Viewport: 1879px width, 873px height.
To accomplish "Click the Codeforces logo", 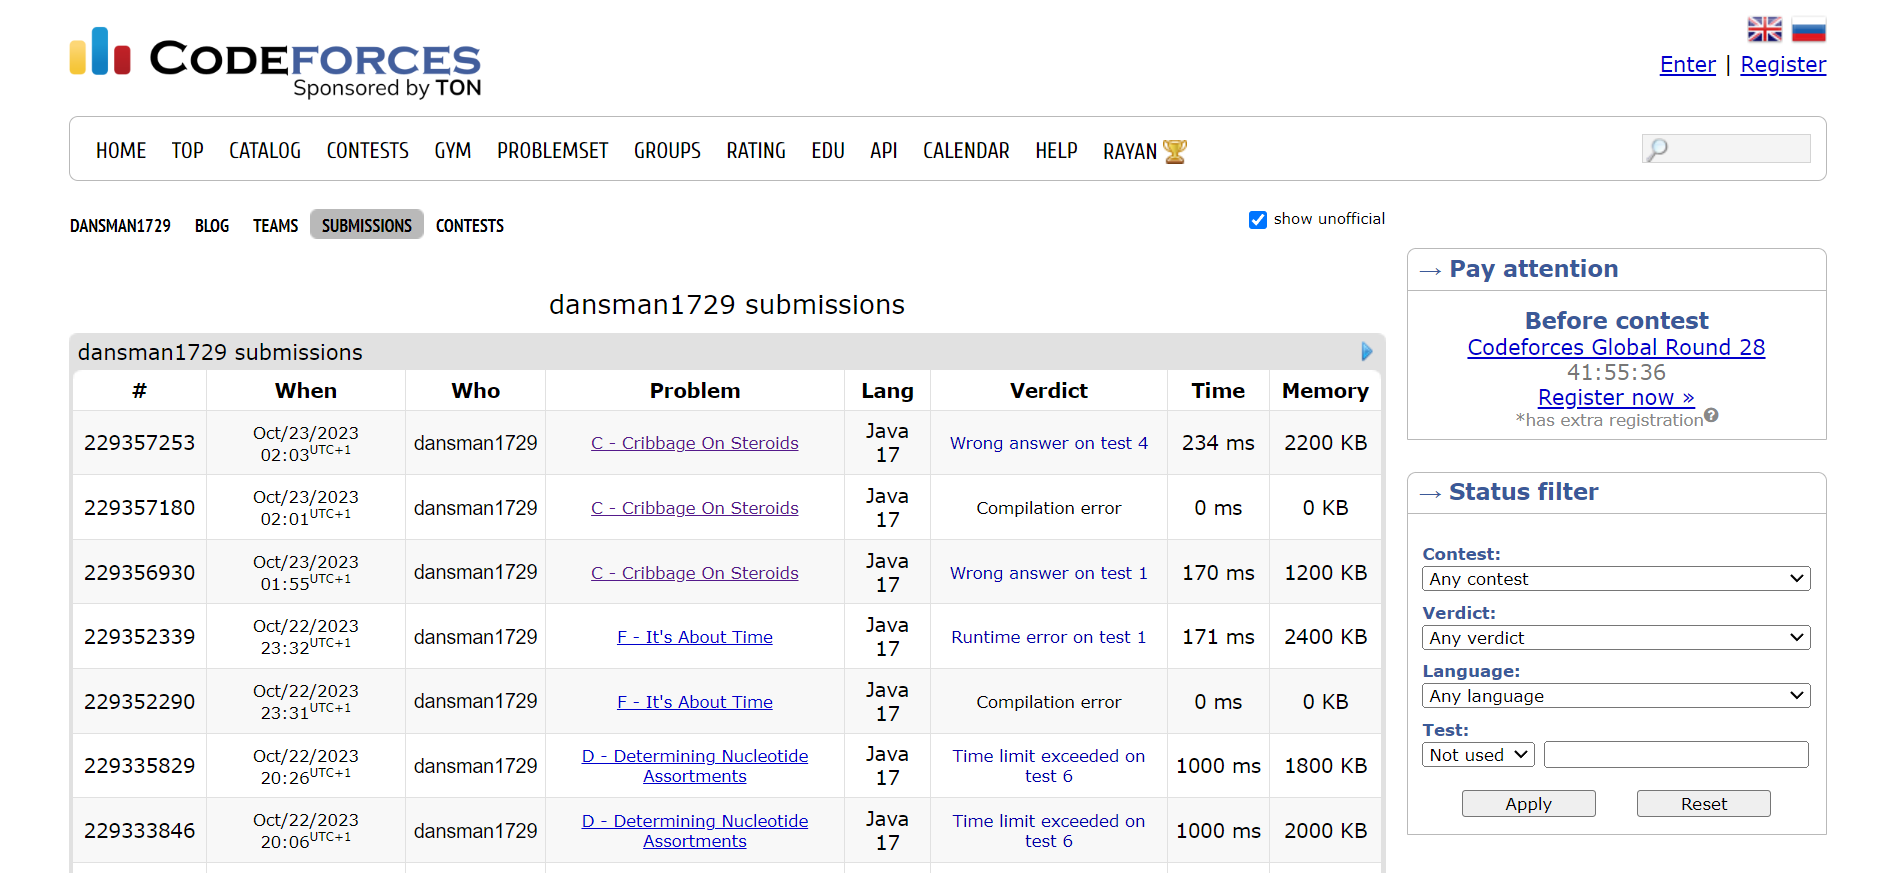I will tap(276, 62).
